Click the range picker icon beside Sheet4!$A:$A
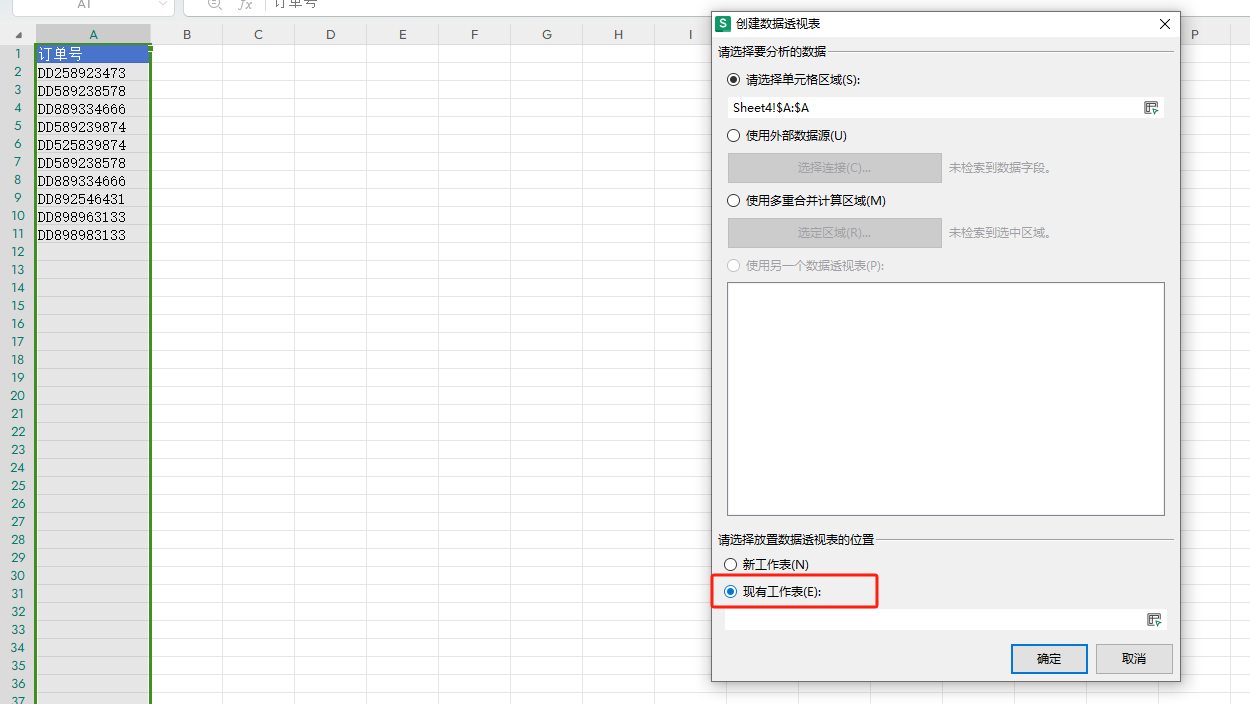Screen dimensions: 1250x704 tap(1151, 108)
